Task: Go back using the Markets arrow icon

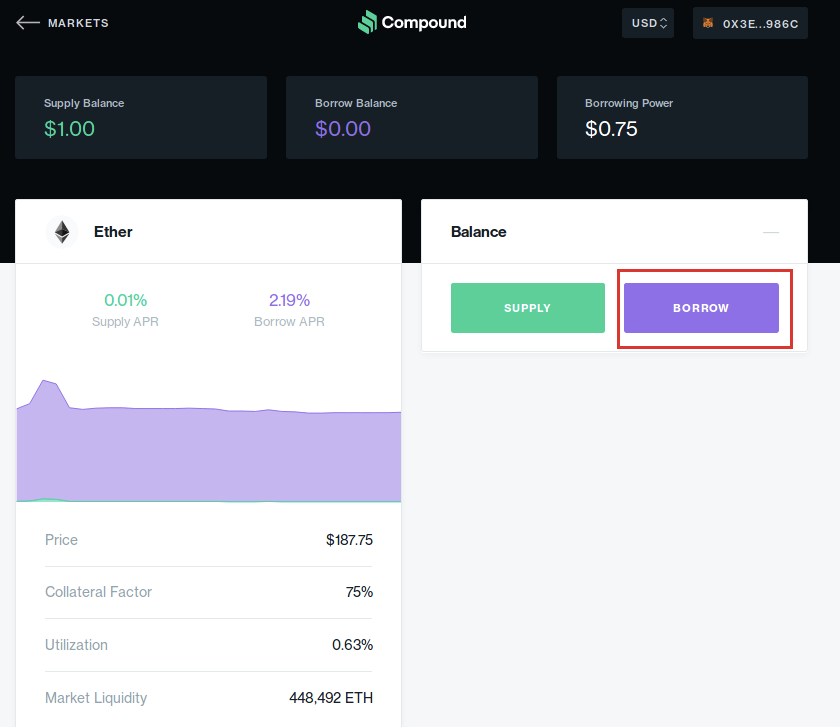Action: (x=28, y=23)
